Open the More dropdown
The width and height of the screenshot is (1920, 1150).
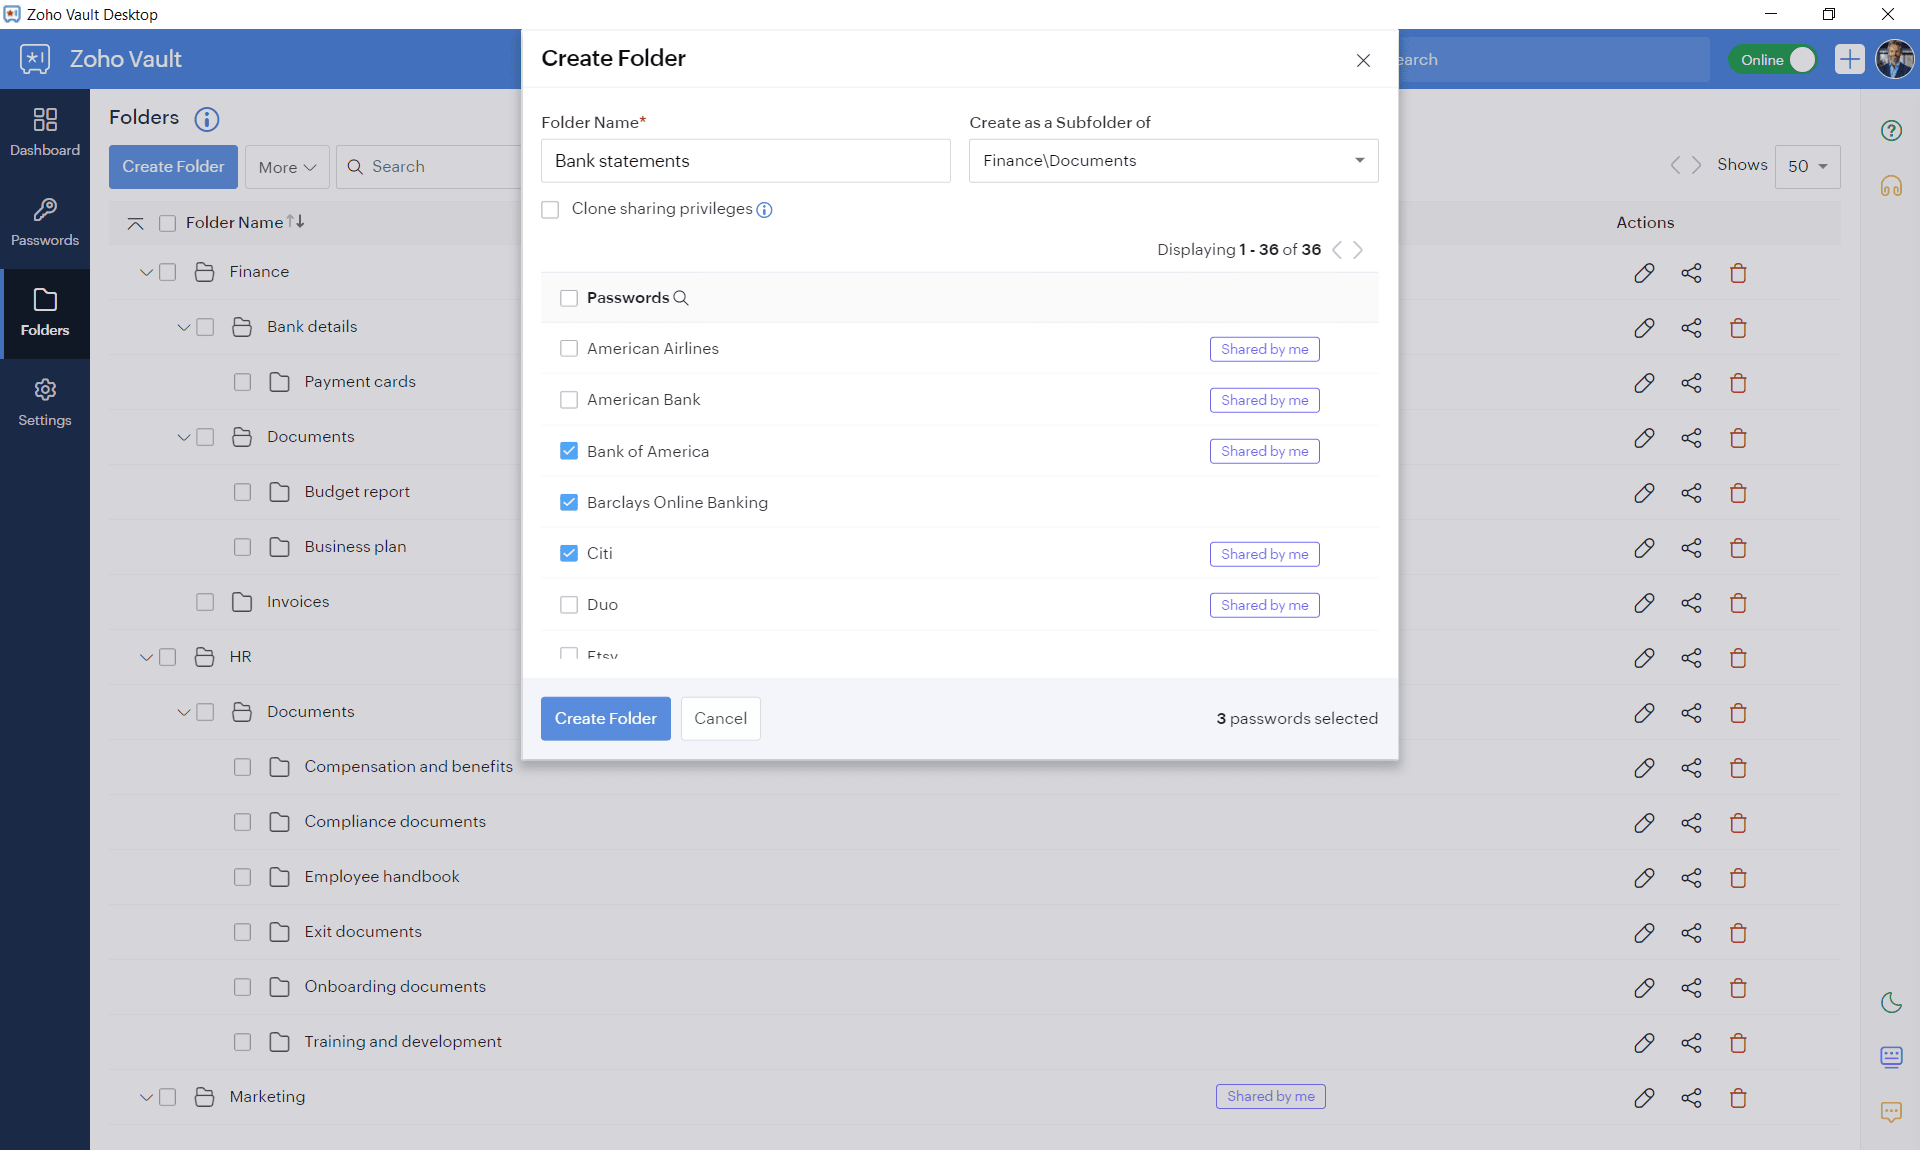tap(287, 167)
